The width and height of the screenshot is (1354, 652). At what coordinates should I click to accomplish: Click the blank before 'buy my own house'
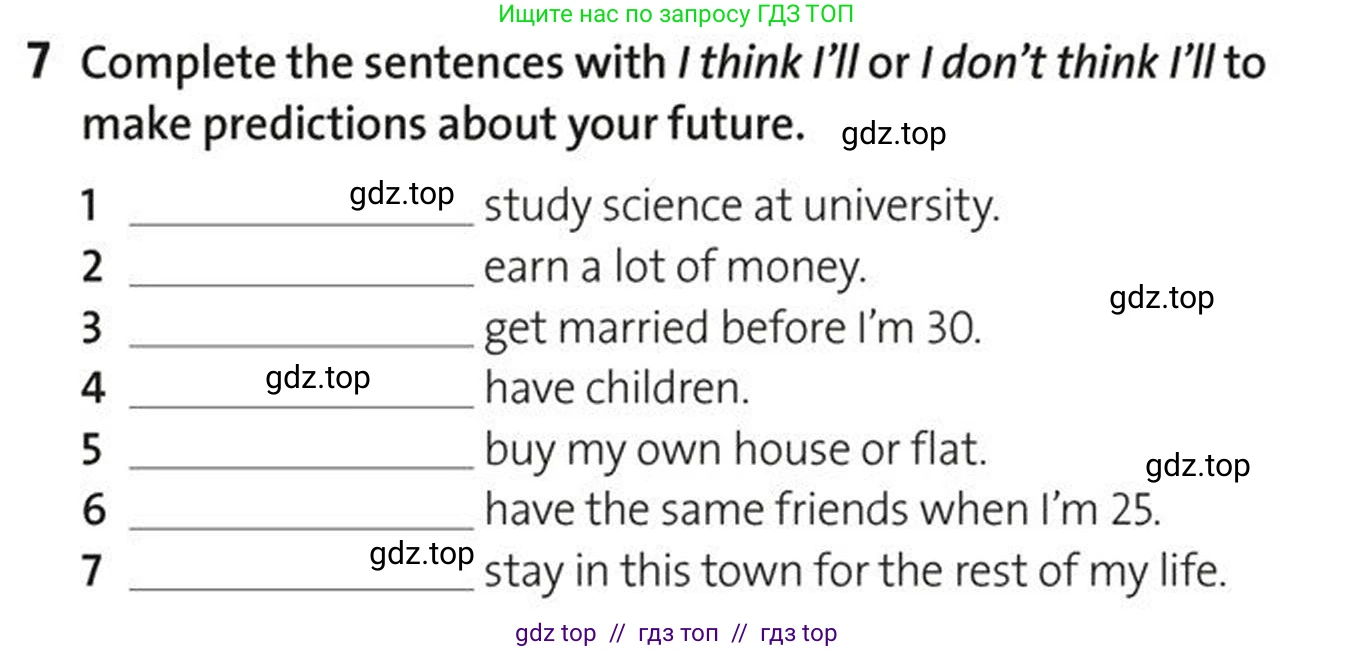tap(302, 467)
